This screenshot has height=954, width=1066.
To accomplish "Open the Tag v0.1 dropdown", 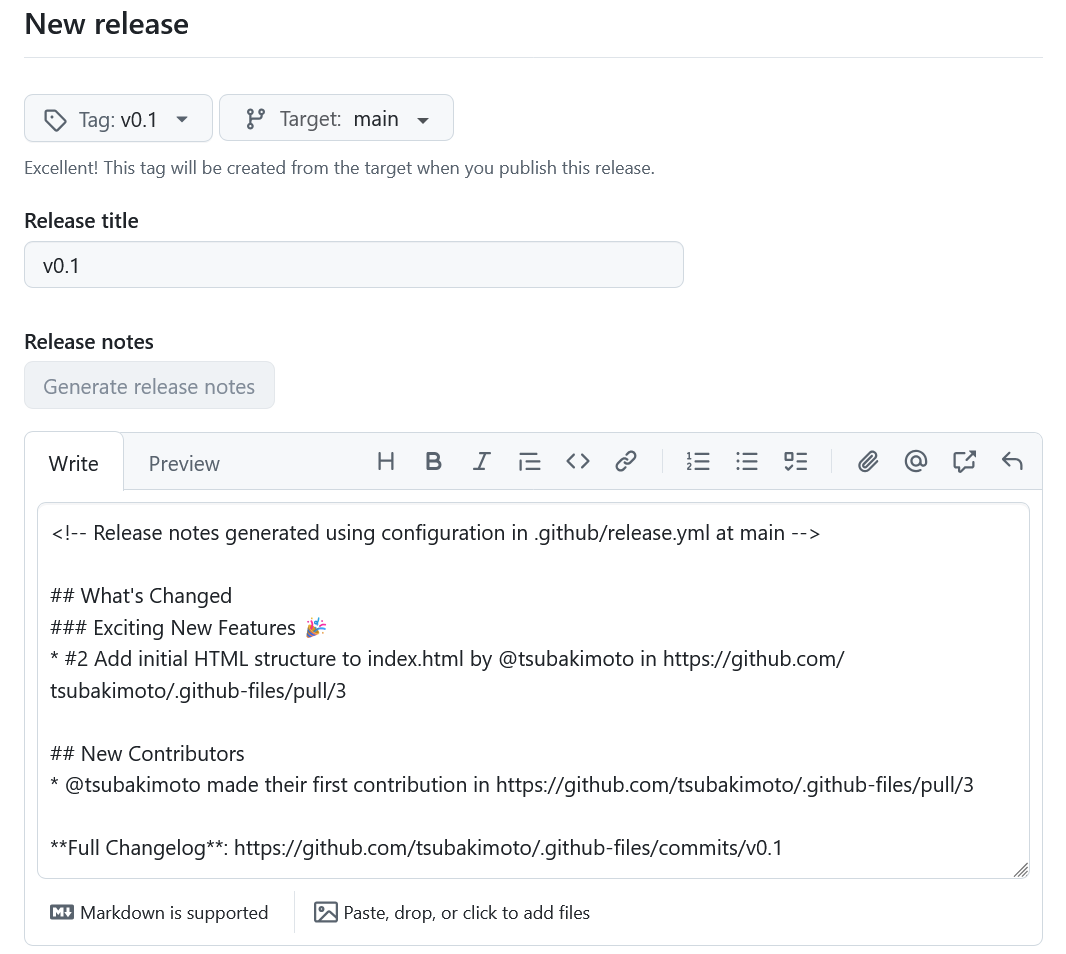I will [x=118, y=119].
